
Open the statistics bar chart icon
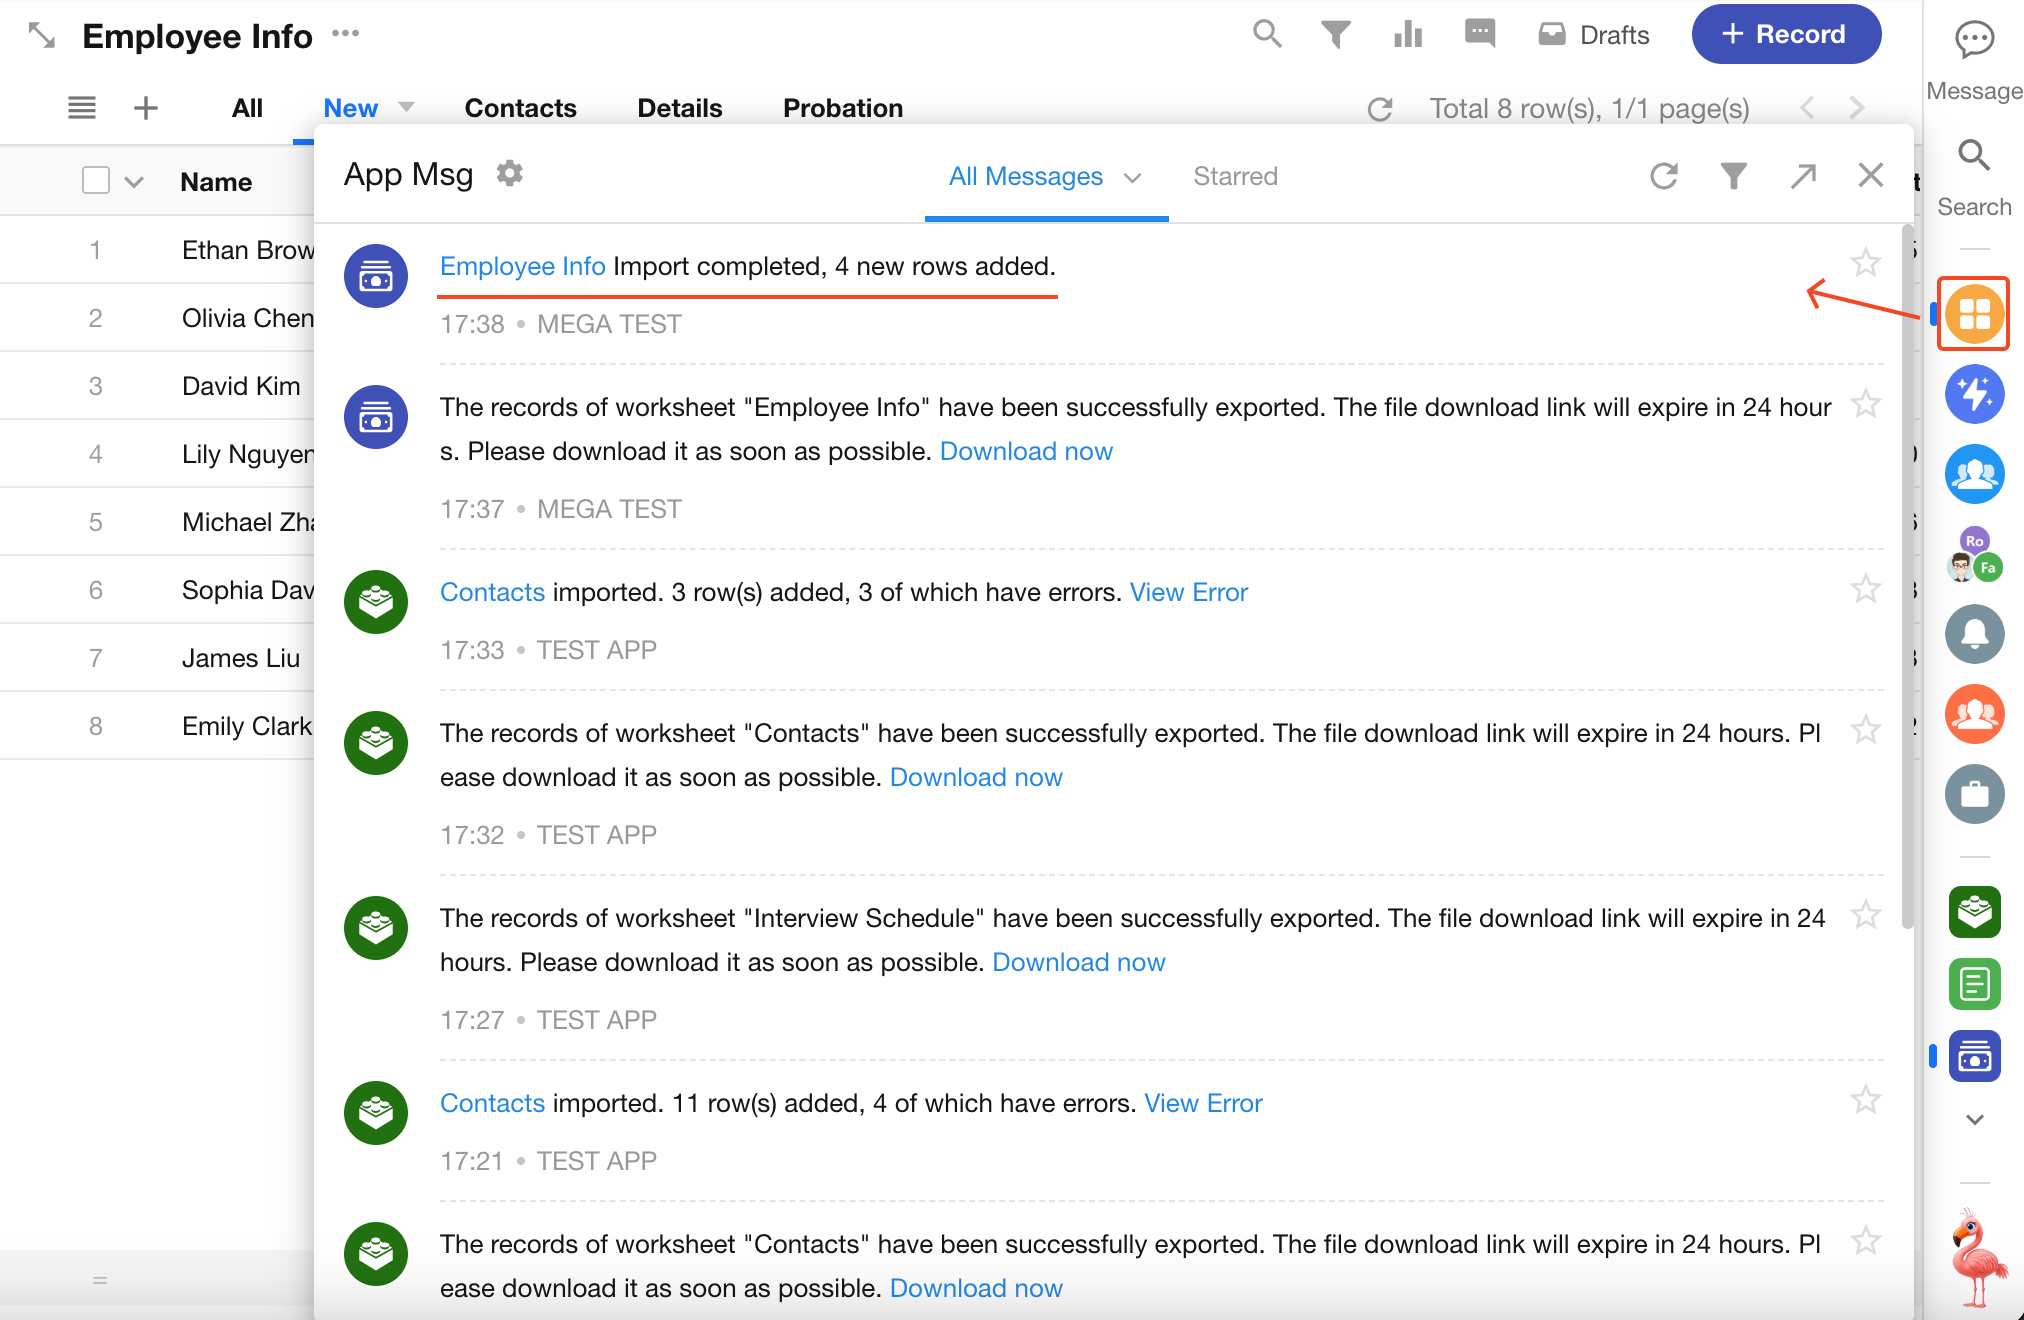[x=1408, y=34]
